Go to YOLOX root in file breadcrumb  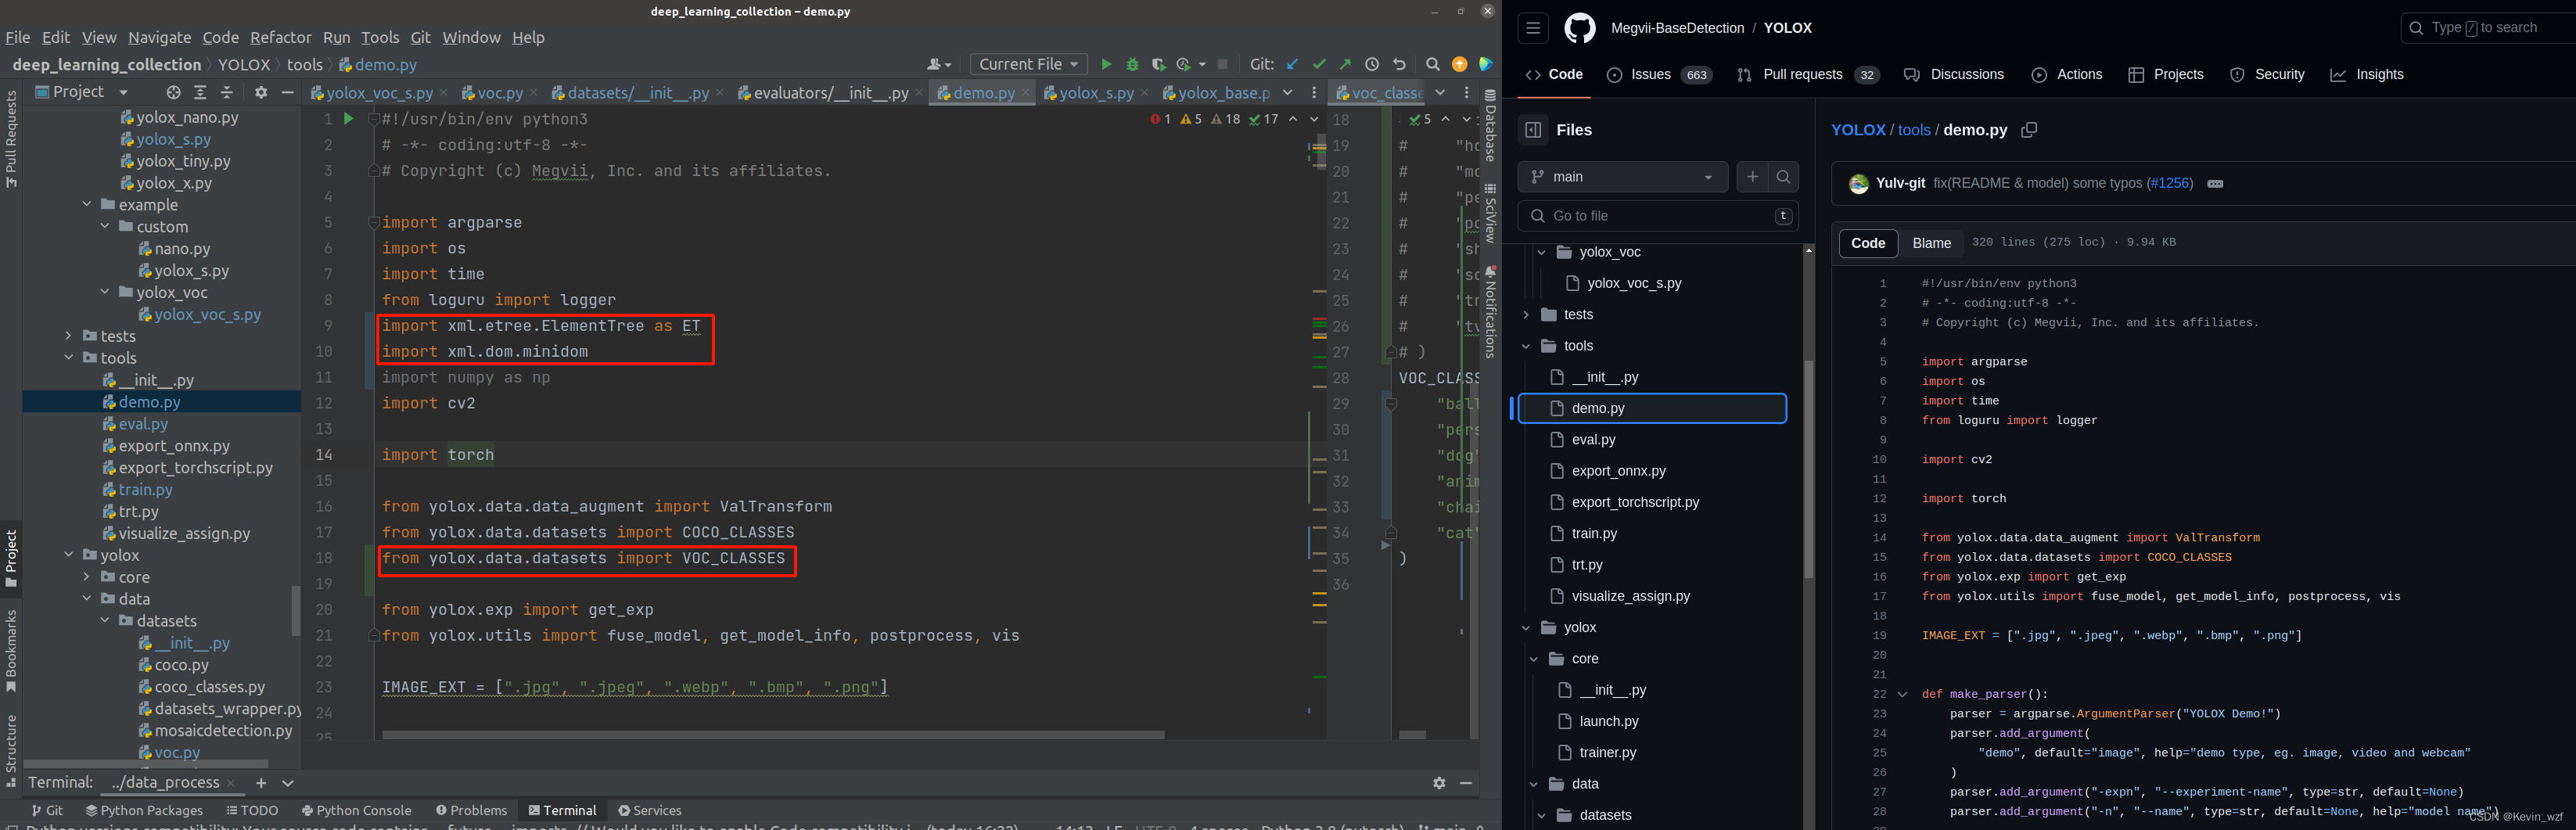(x=1858, y=130)
